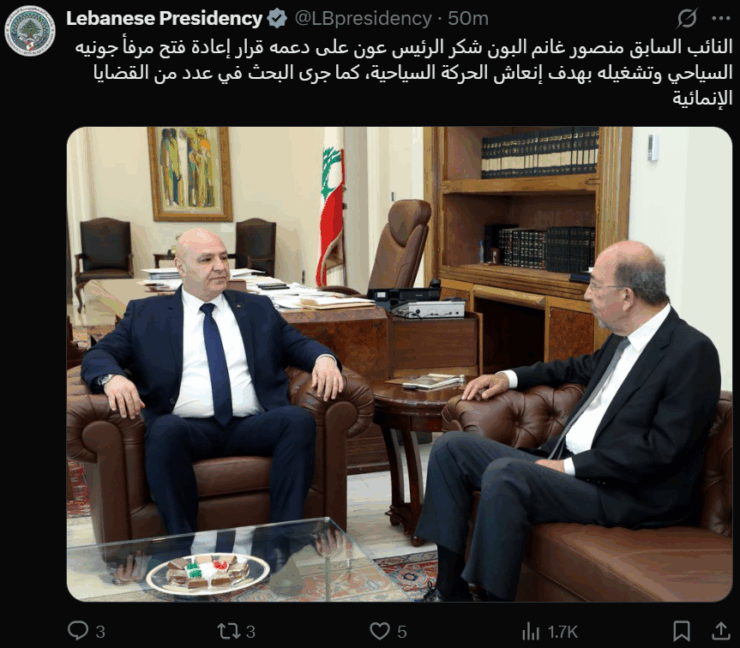Click the Lebanese flag in photo
The image size is (740, 648).
[x=332, y=217]
